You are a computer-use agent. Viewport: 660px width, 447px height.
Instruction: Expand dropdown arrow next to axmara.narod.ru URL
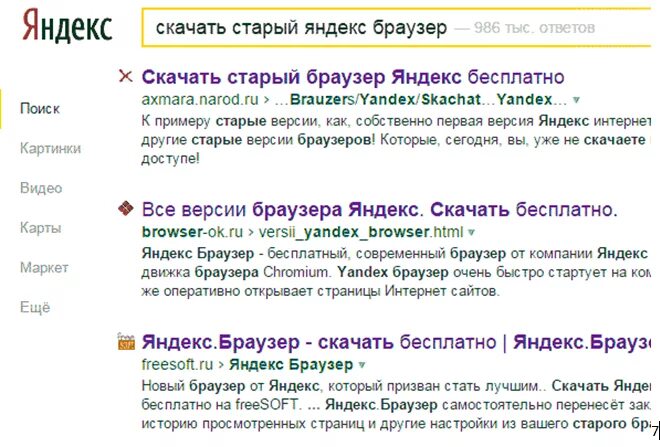click(576, 100)
